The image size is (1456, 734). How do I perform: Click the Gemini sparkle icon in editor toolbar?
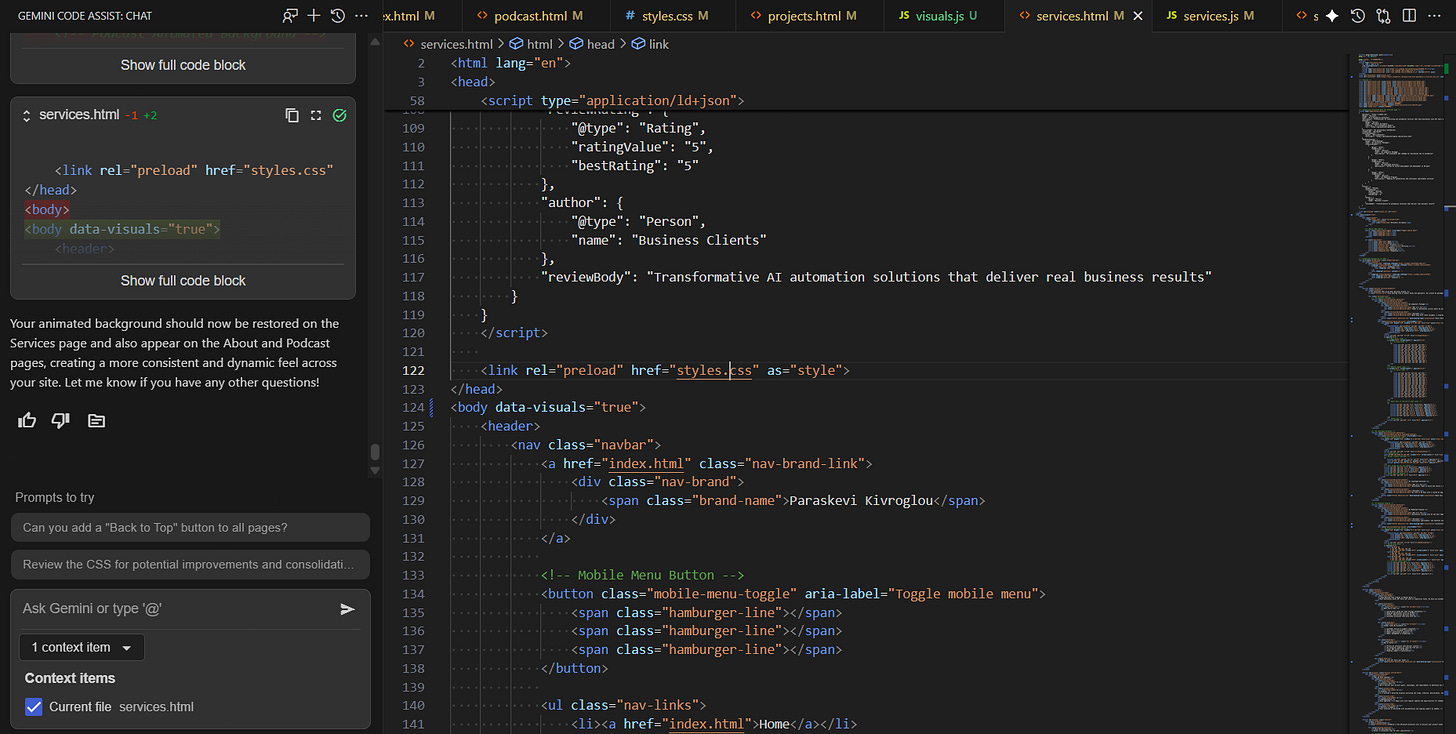1332,16
